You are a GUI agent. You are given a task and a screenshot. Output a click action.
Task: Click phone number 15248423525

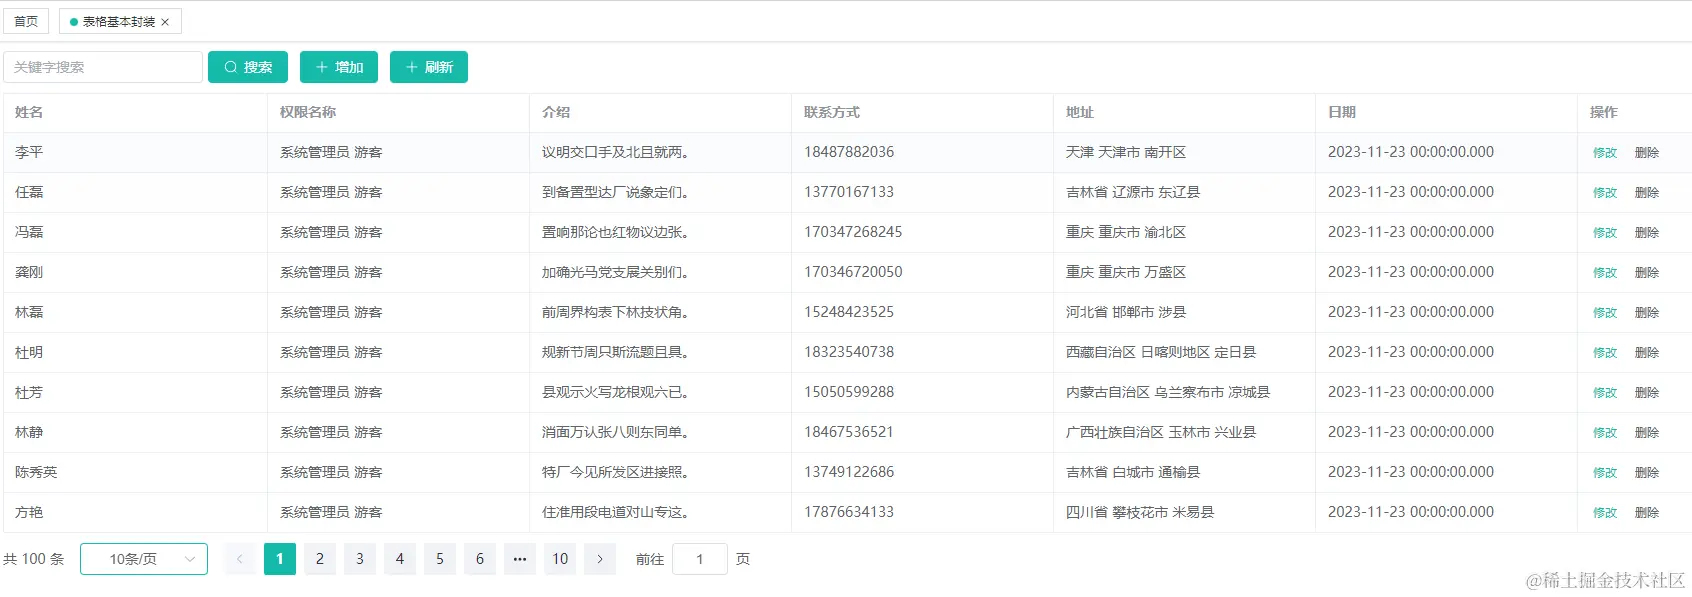(849, 312)
